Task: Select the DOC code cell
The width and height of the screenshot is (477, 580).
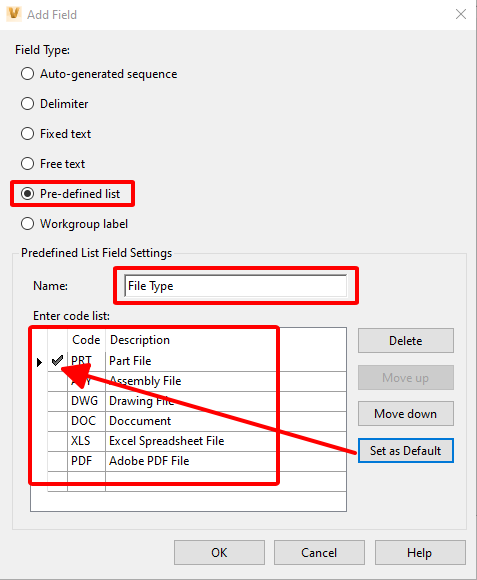Action: [87, 421]
